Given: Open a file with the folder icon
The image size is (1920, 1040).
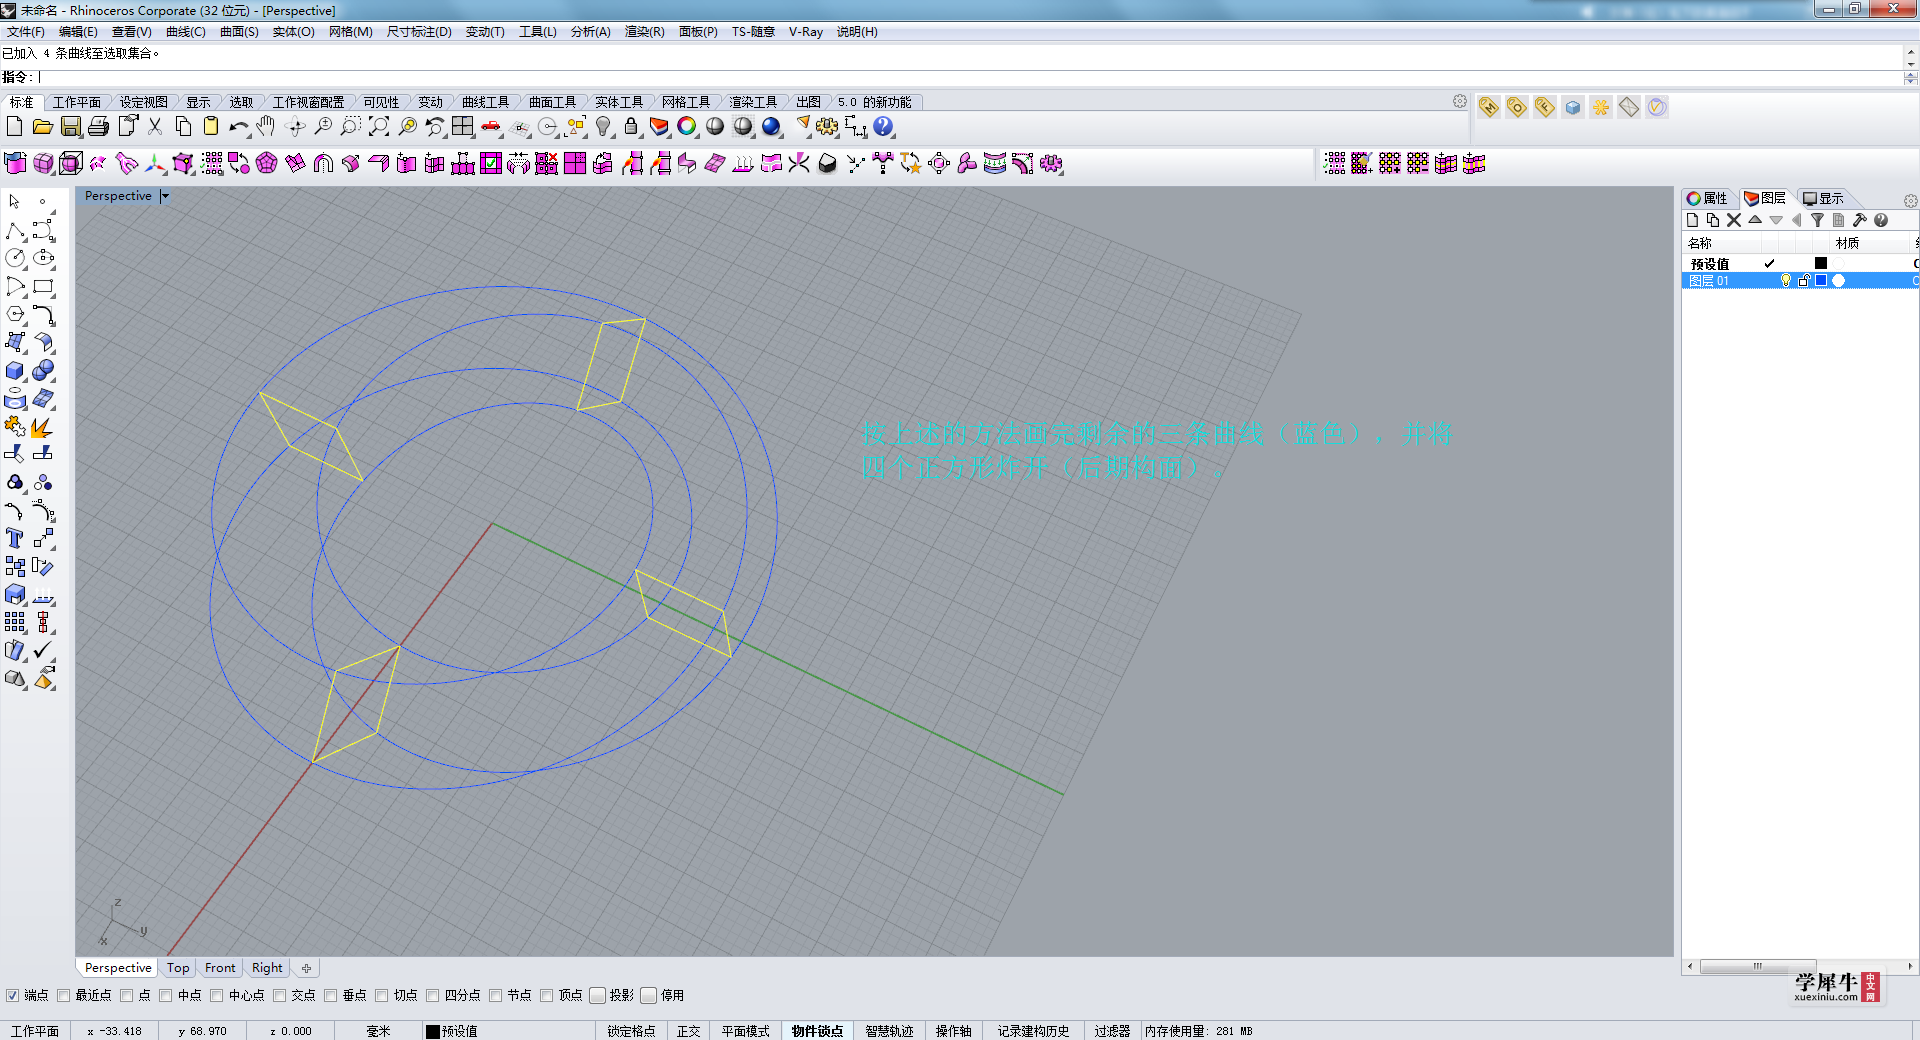Looking at the screenshot, I should [42, 126].
